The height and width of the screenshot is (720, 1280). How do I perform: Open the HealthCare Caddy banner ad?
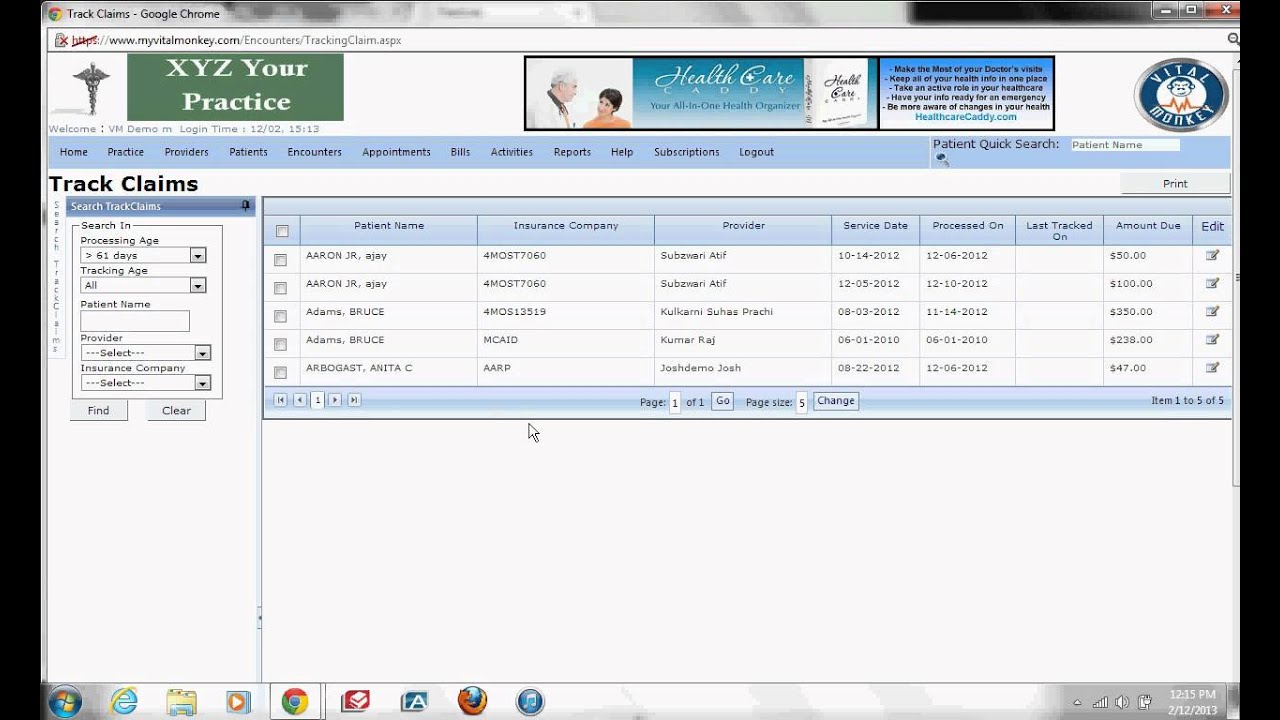789,93
